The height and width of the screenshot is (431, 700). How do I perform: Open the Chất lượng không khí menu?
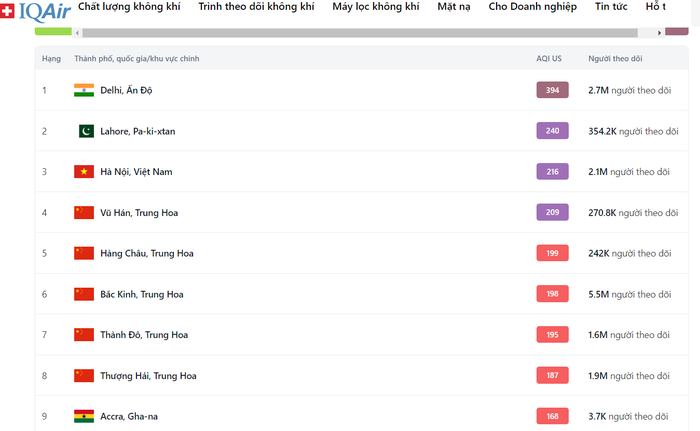(129, 7)
